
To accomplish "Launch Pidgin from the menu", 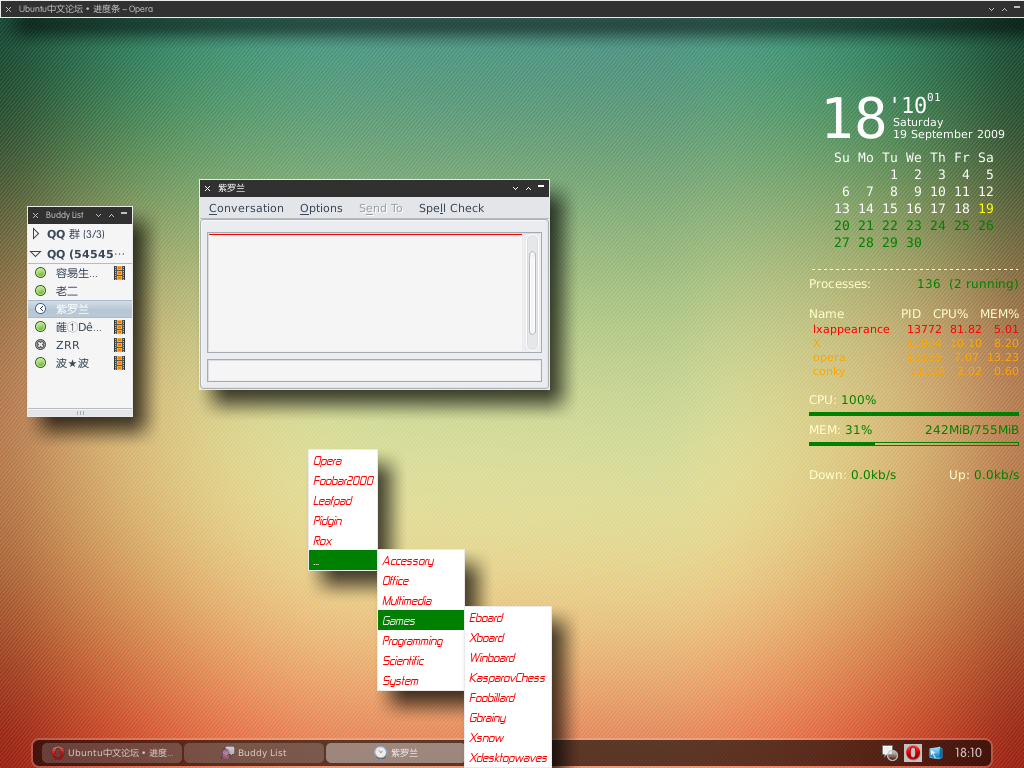I will click(x=343, y=520).
